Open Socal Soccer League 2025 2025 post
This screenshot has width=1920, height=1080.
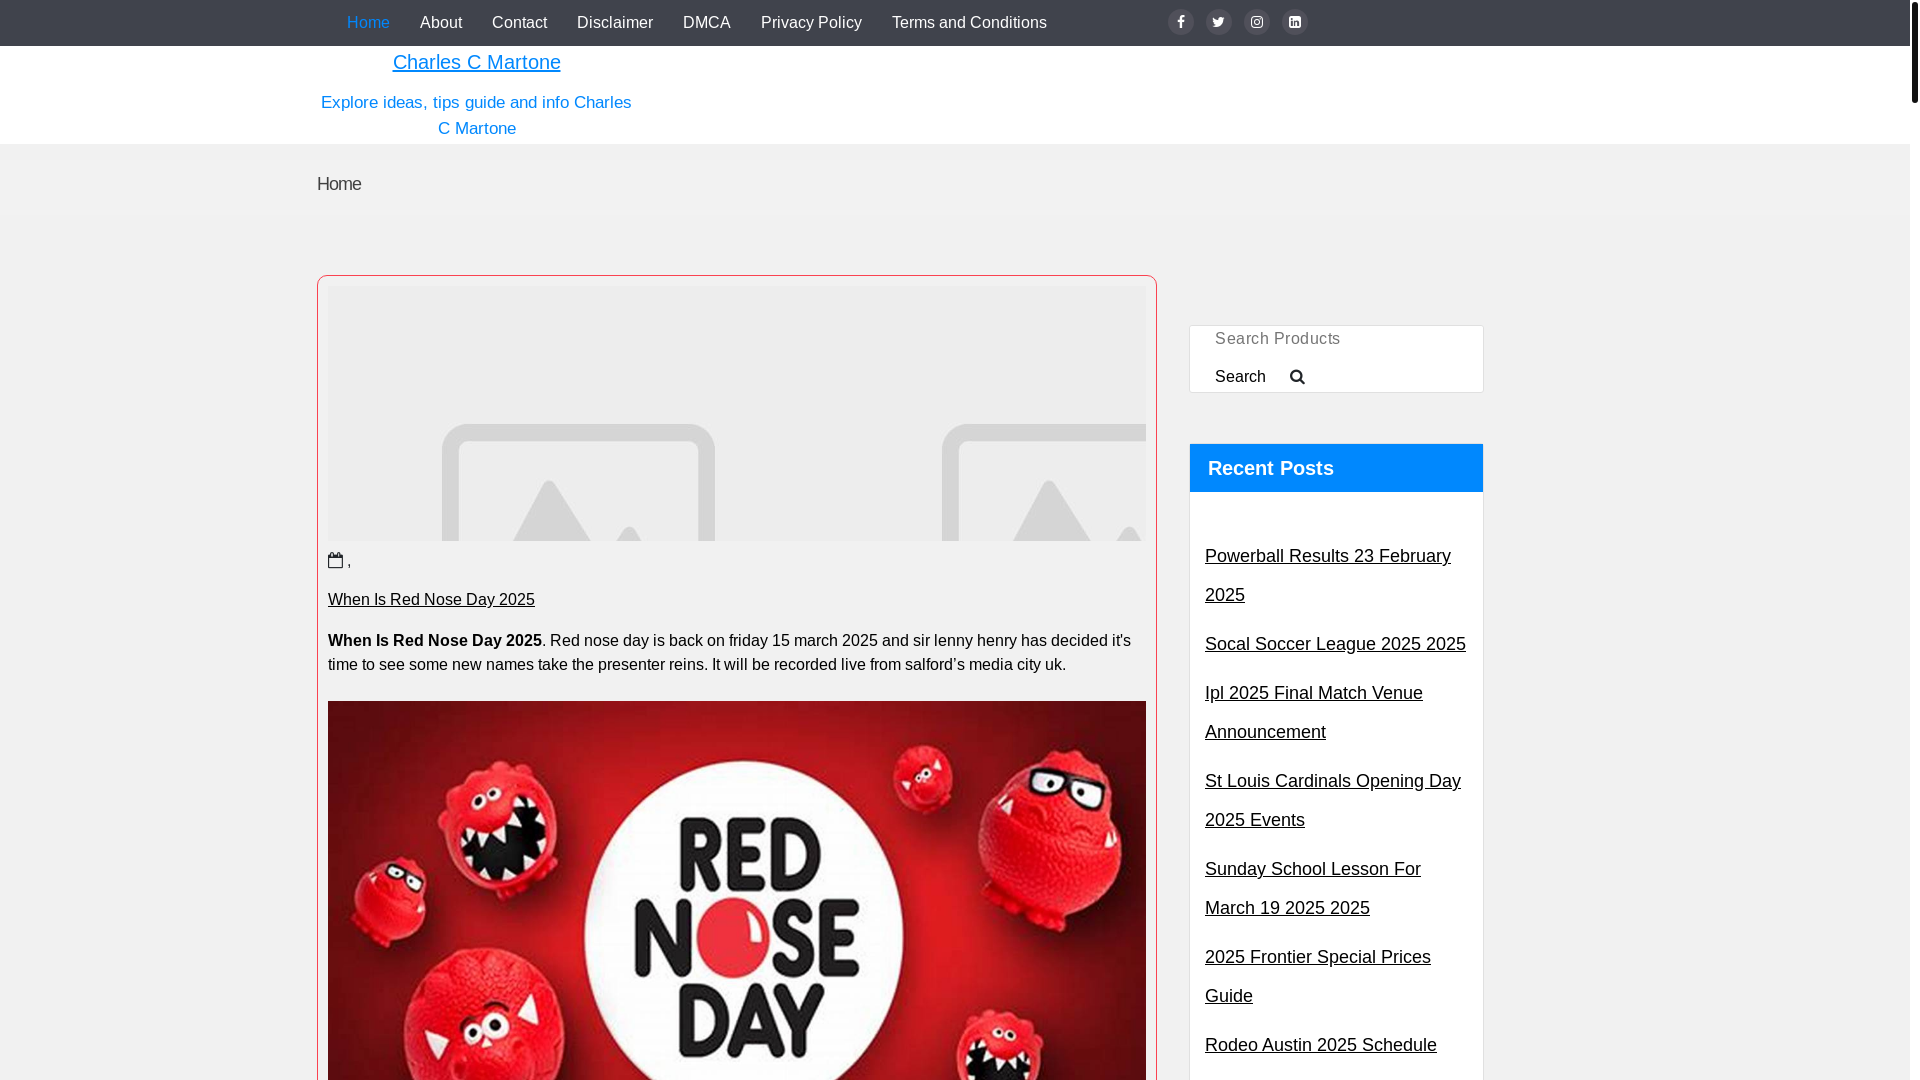tap(1335, 644)
